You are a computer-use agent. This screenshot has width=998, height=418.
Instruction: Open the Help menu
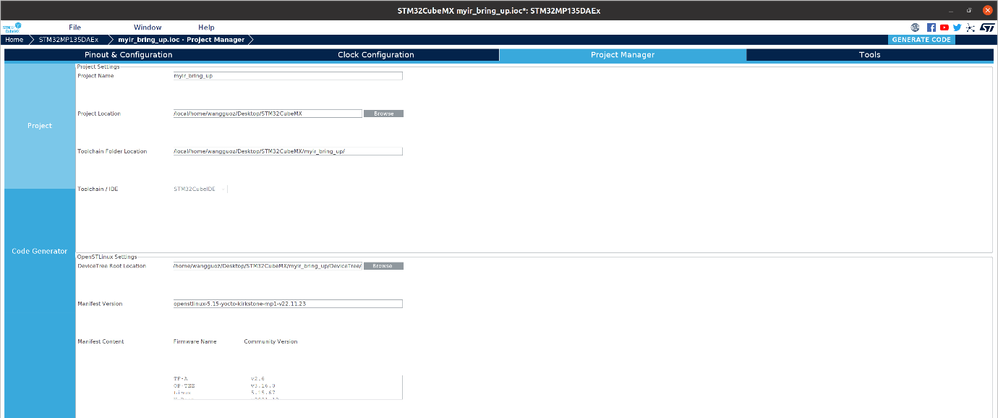tap(206, 27)
